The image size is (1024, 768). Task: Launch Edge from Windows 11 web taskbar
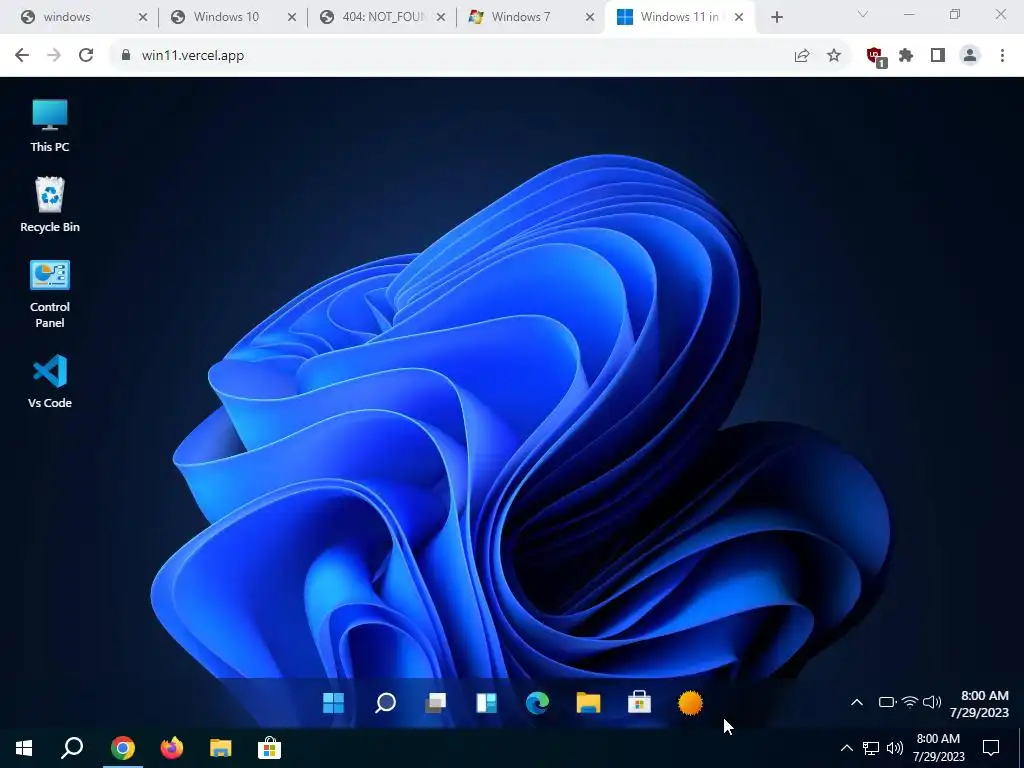[x=537, y=703]
